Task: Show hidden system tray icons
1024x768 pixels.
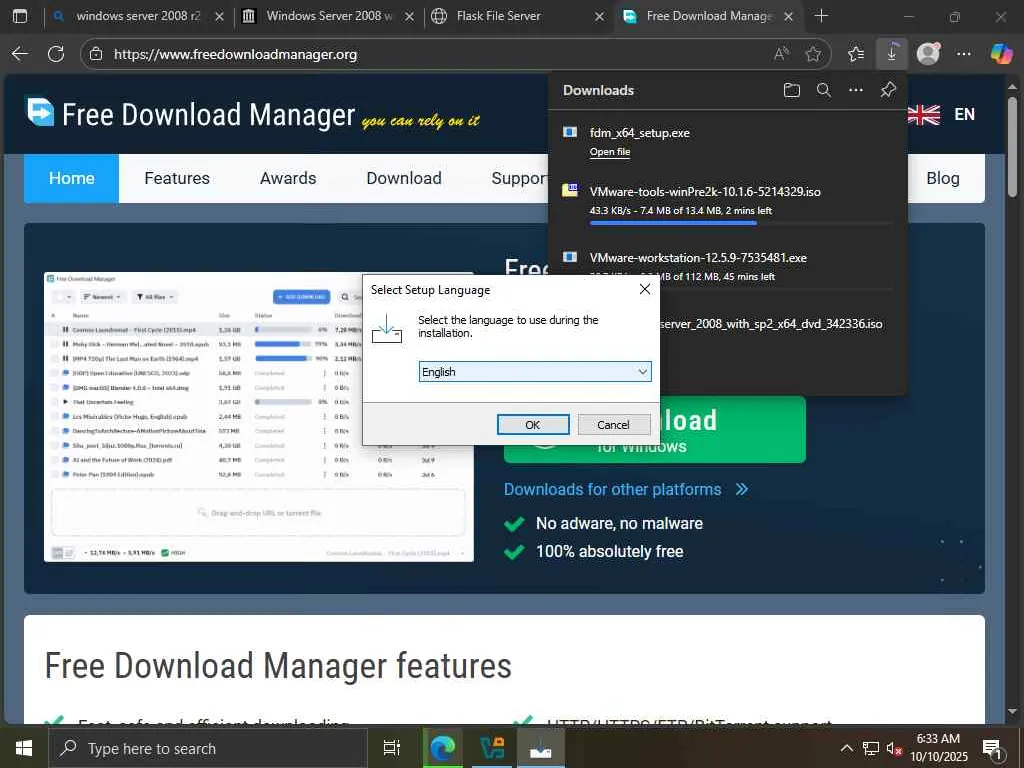Action: (846, 748)
